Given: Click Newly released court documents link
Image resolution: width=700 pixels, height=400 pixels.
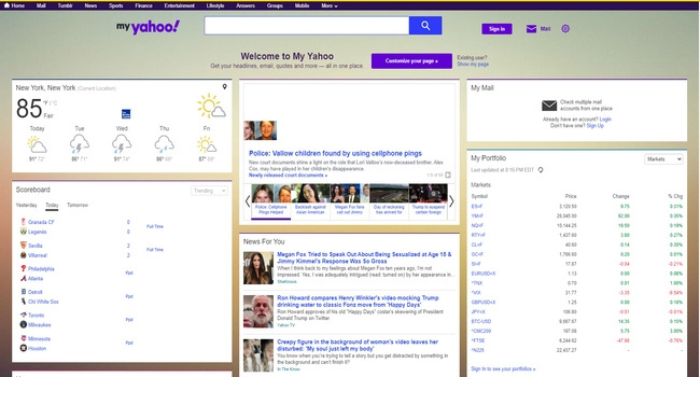Looking at the screenshot, I should pos(288,175).
